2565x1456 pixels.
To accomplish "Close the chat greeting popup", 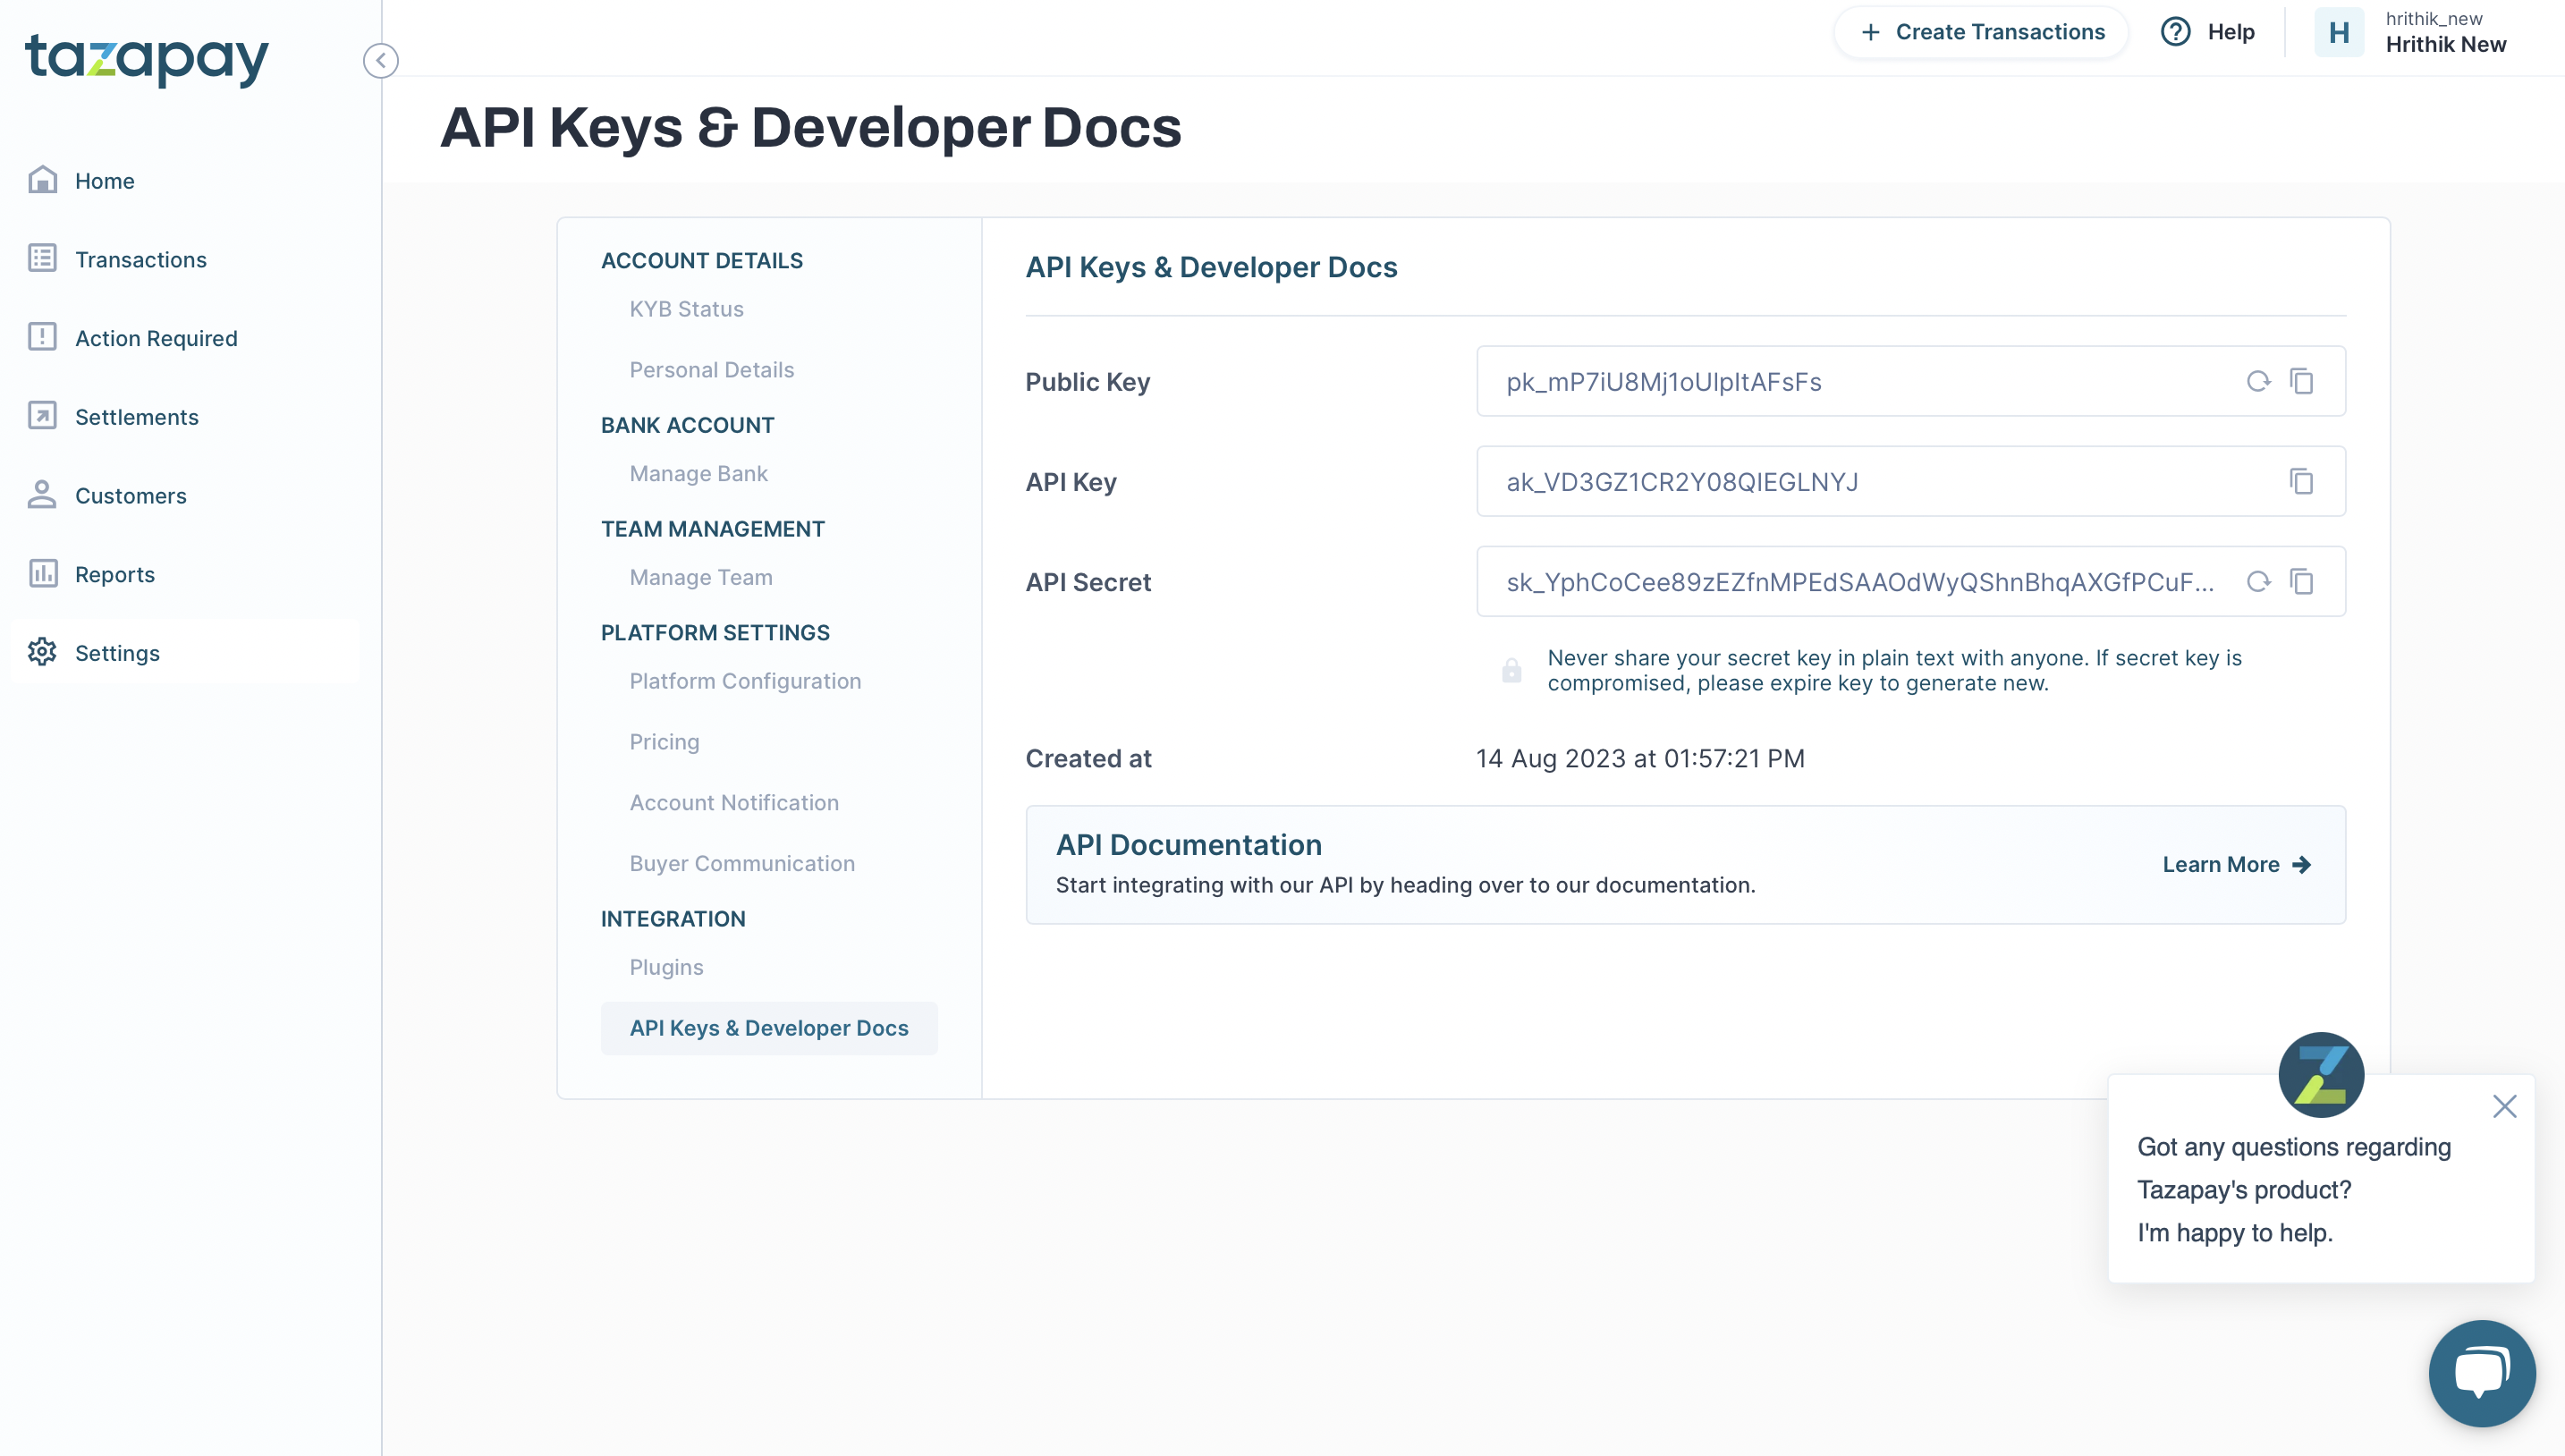I will coord(2504,1106).
